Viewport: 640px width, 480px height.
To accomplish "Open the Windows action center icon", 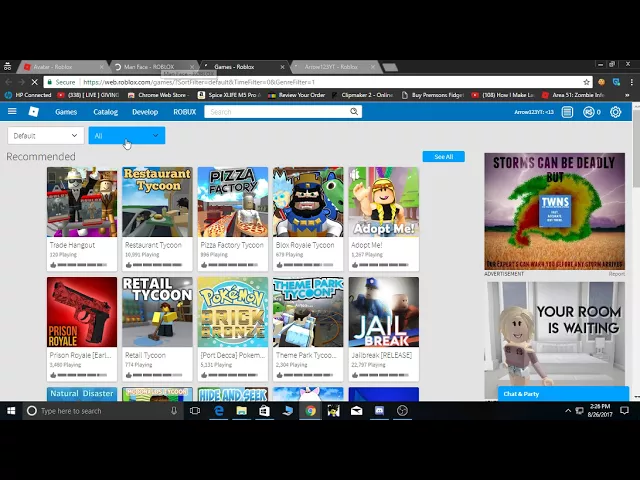I will (624, 411).
